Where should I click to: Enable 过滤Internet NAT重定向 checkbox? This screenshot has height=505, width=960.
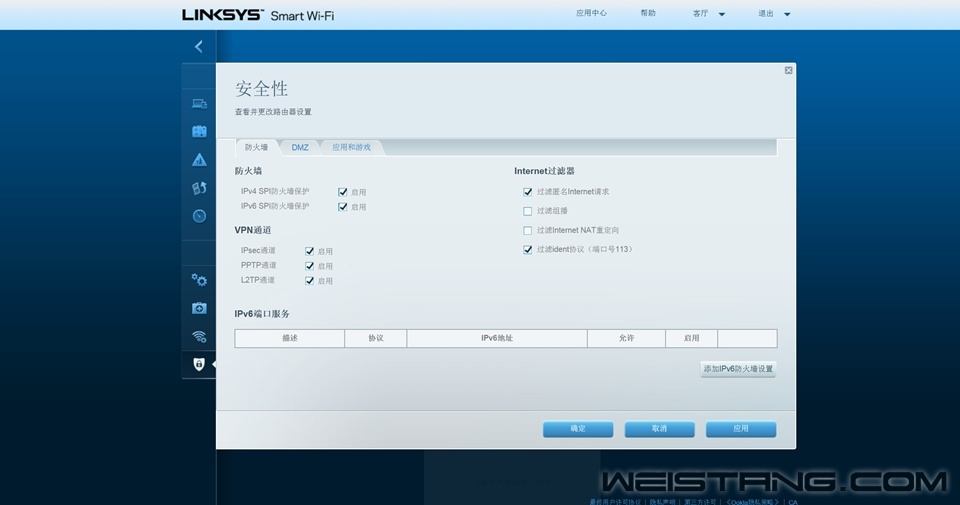pyautogui.click(x=528, y=230)
